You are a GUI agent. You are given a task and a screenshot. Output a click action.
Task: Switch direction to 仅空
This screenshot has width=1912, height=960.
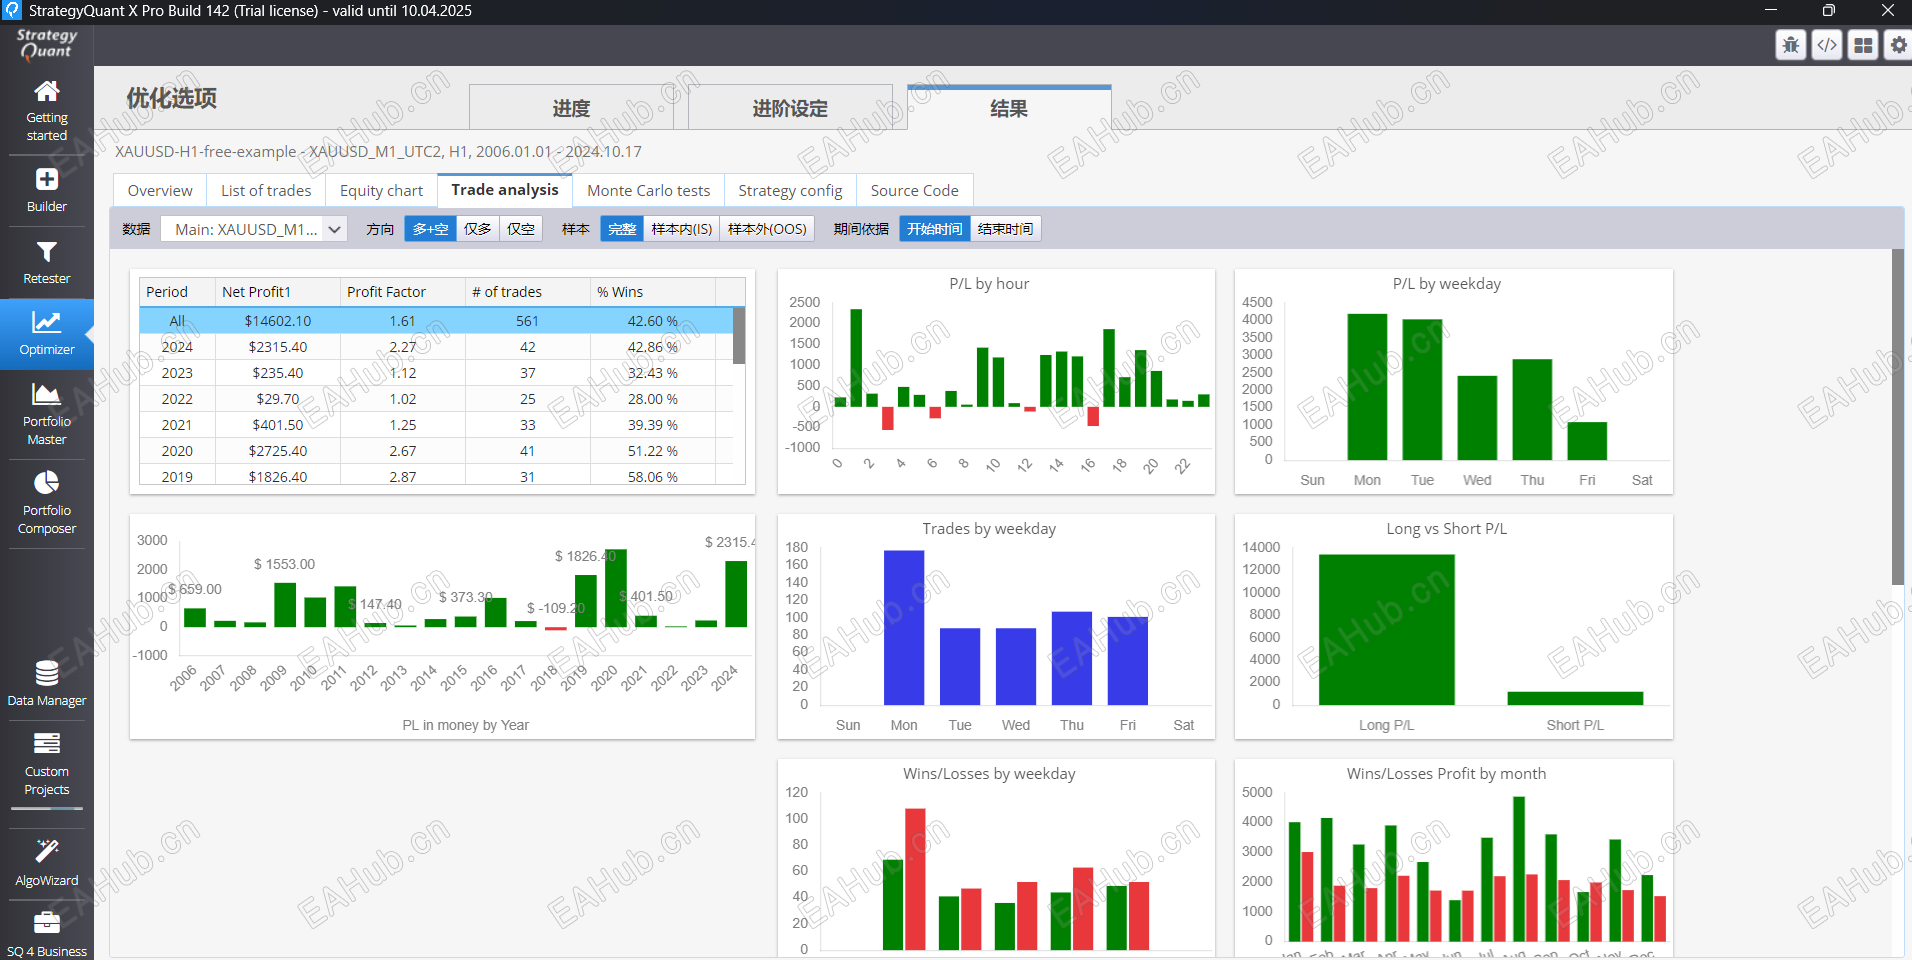[x=521, y=229]
